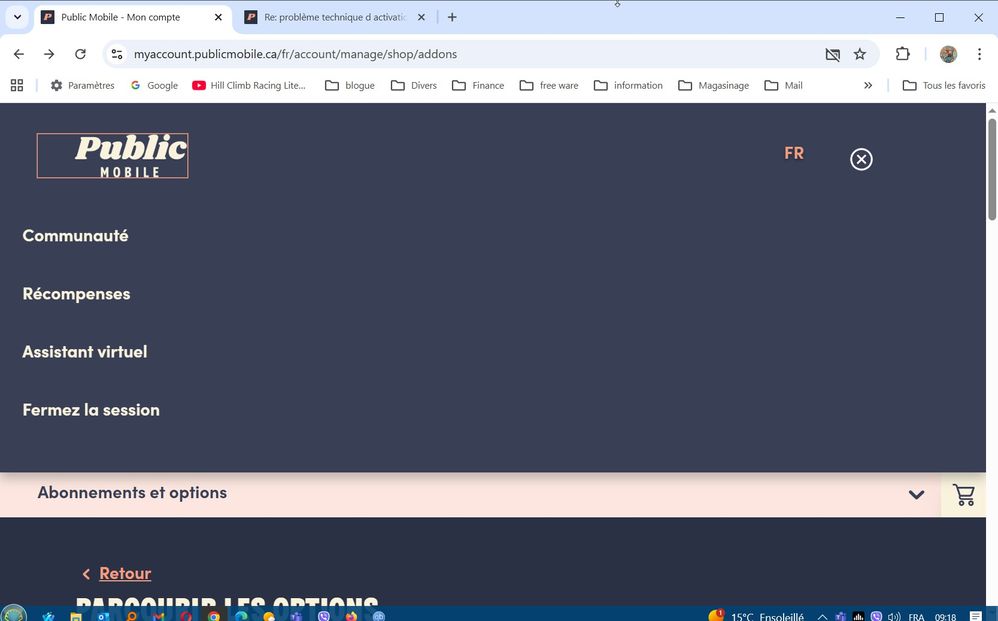Open the apps grid in bookmarks bar
Screen dimensions: 998x621
pos(16,85)
